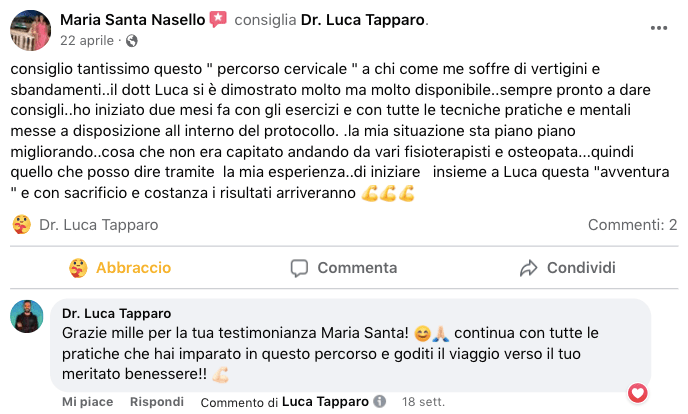Click the hug reaction emoji summary icon
This screenshot has width=688, height=414.
point(21,225)
